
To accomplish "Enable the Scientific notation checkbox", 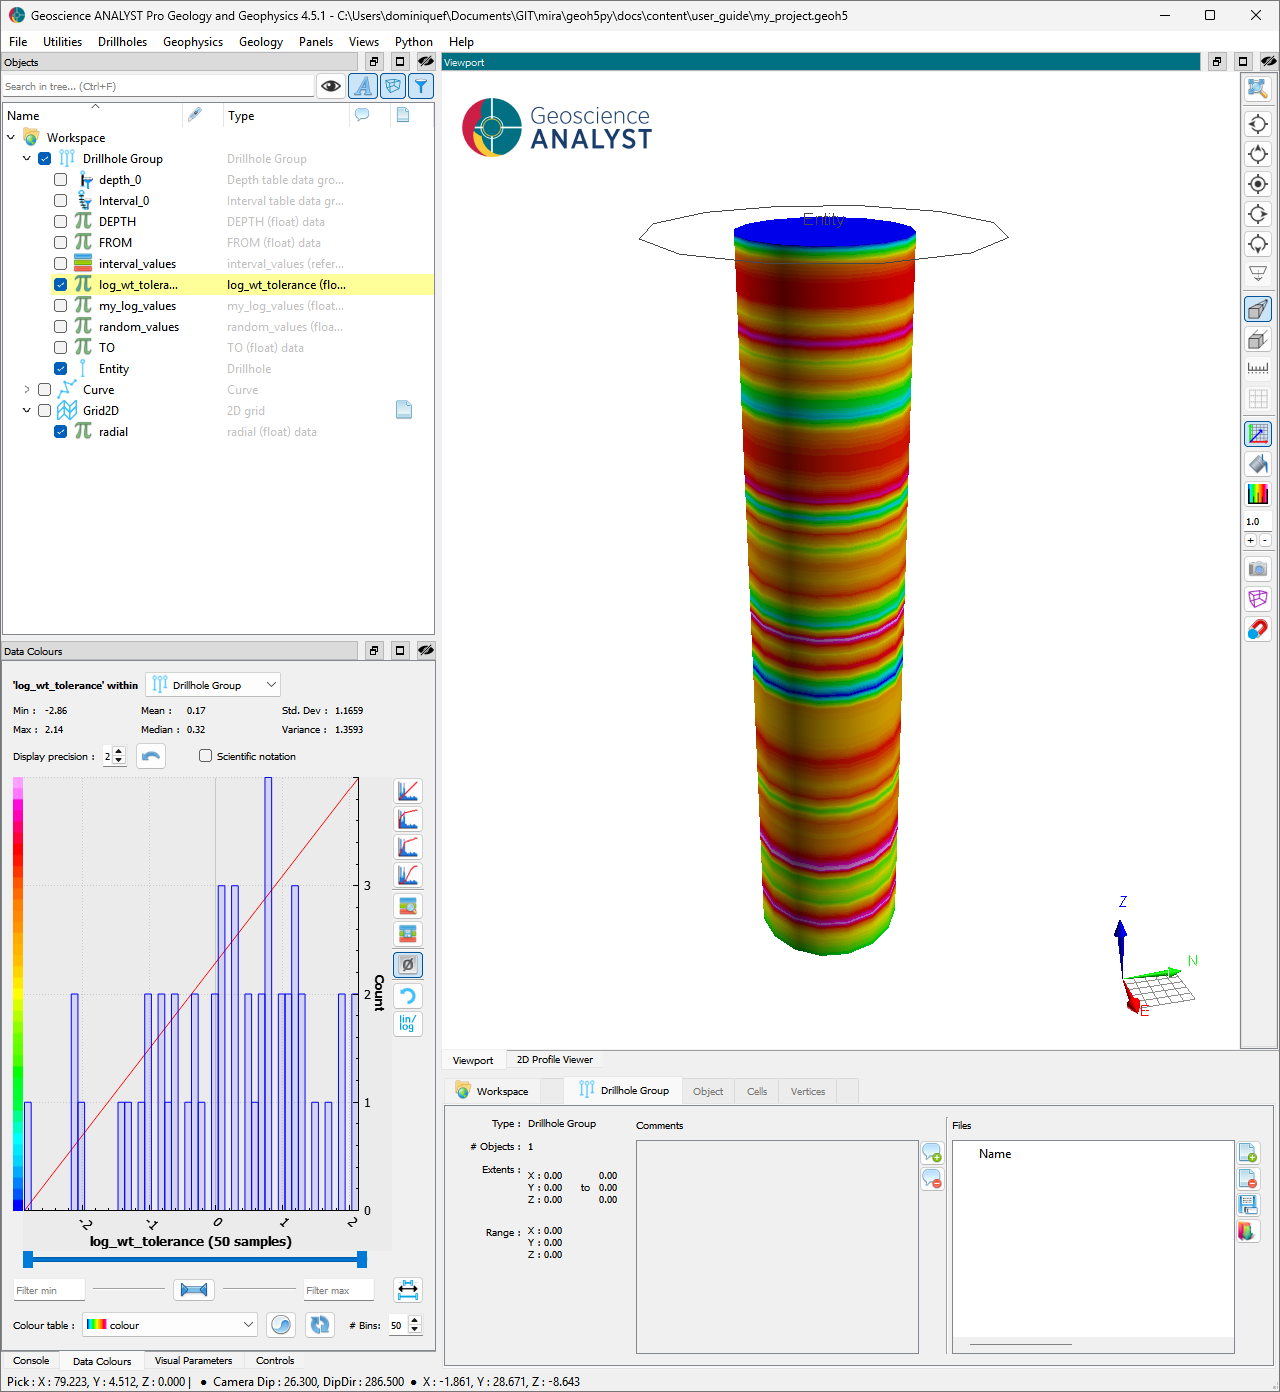I will coord(205,756).
